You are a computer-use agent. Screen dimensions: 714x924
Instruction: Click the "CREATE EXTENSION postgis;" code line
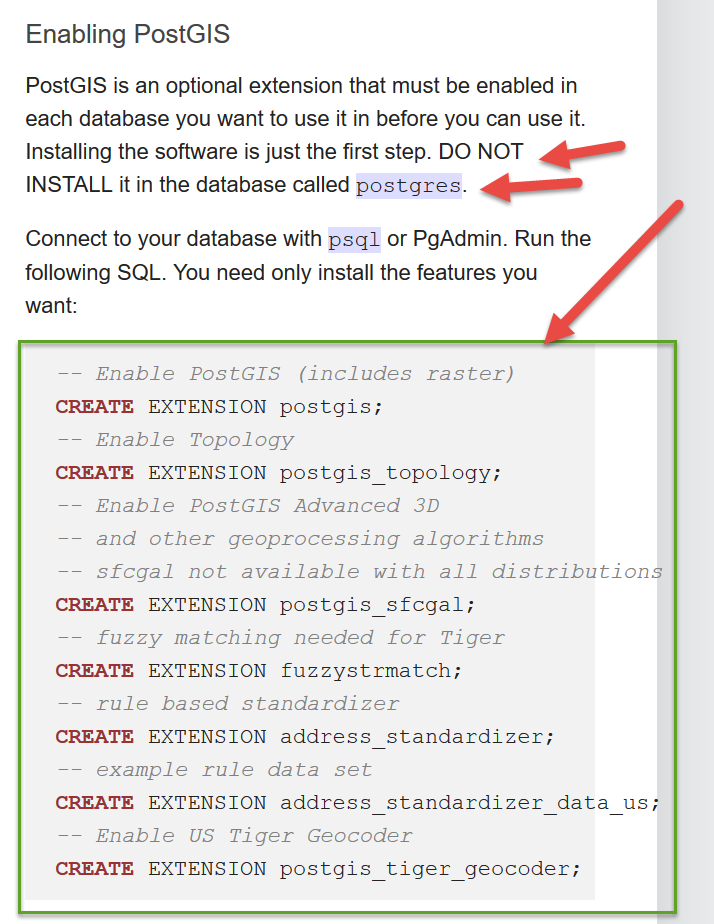(x=219, y=407)
